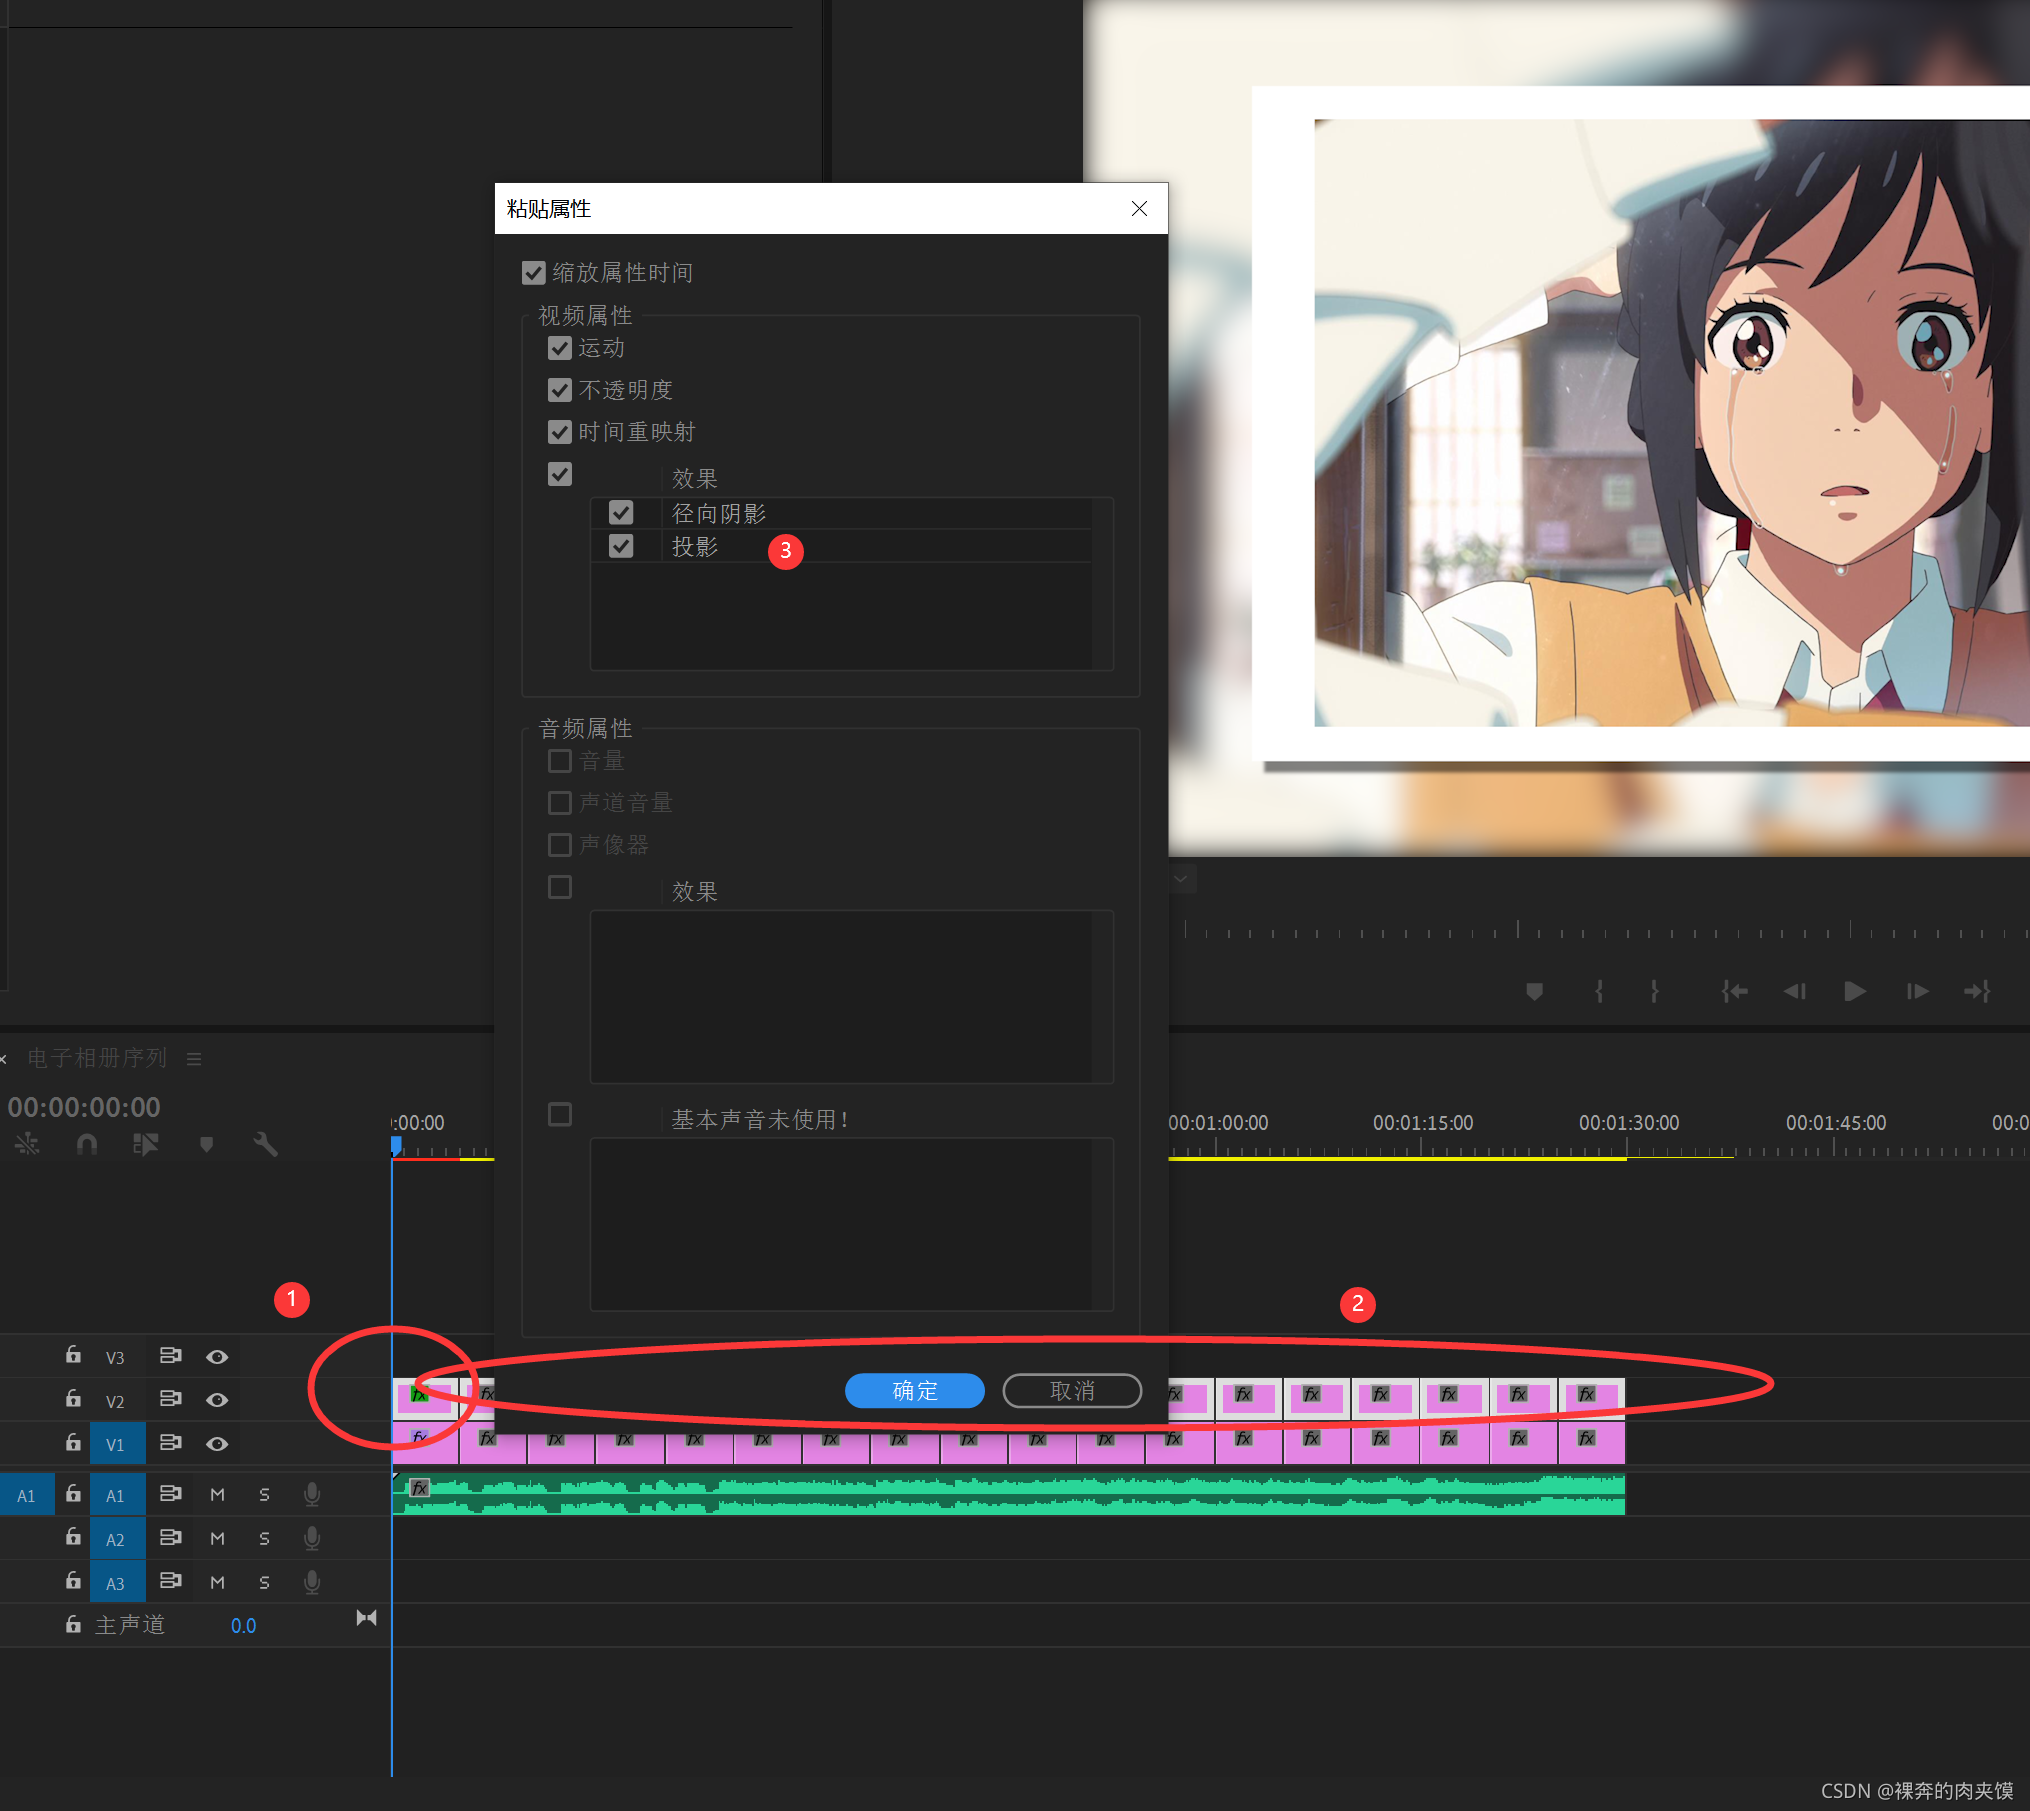
Task: Open timeline display settings wrench
Action: coord(265,1143)
